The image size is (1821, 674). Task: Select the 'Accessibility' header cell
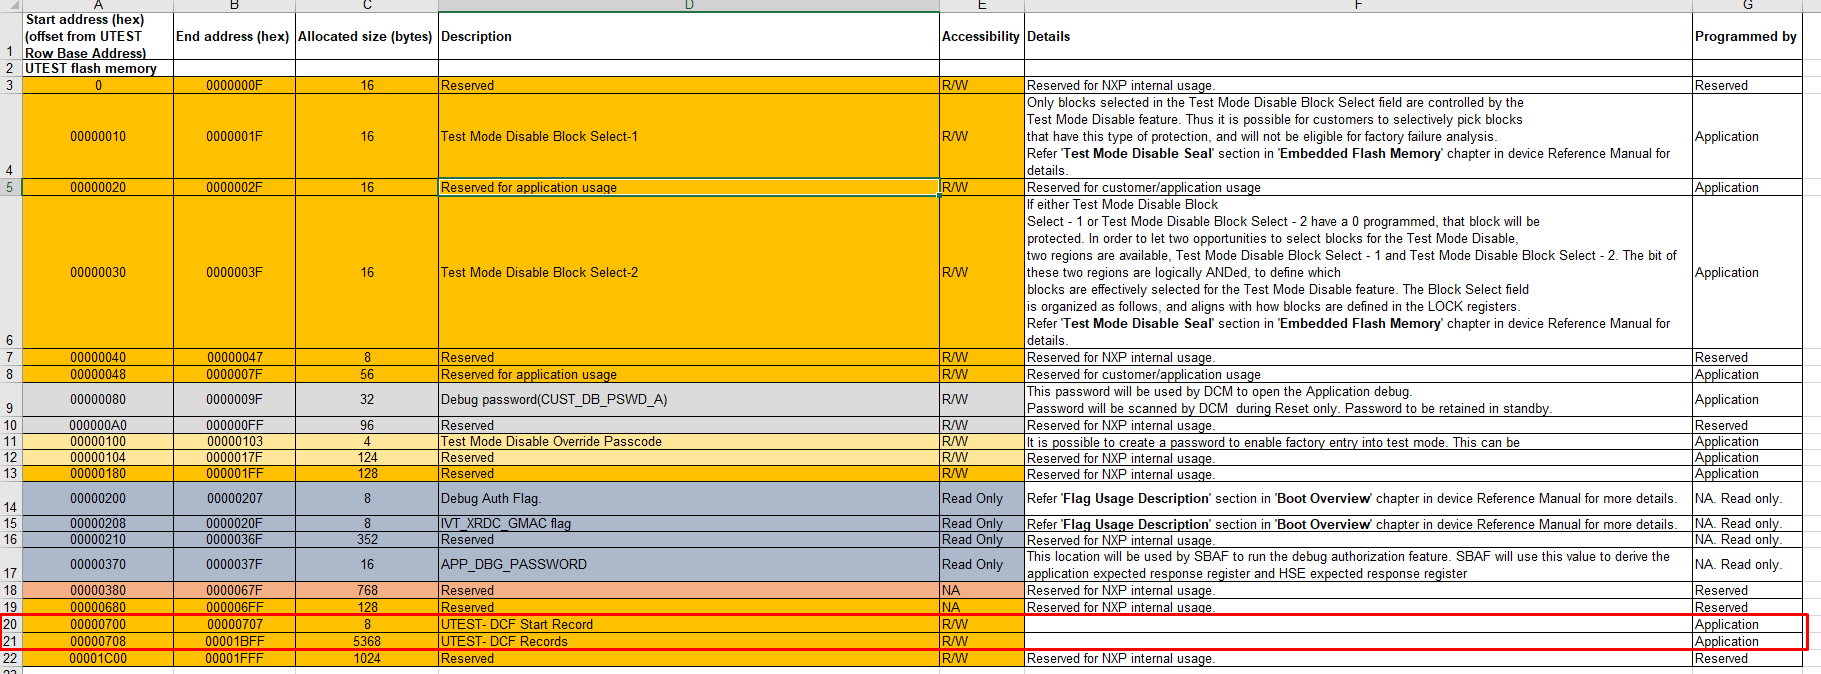tap(982, 36)
